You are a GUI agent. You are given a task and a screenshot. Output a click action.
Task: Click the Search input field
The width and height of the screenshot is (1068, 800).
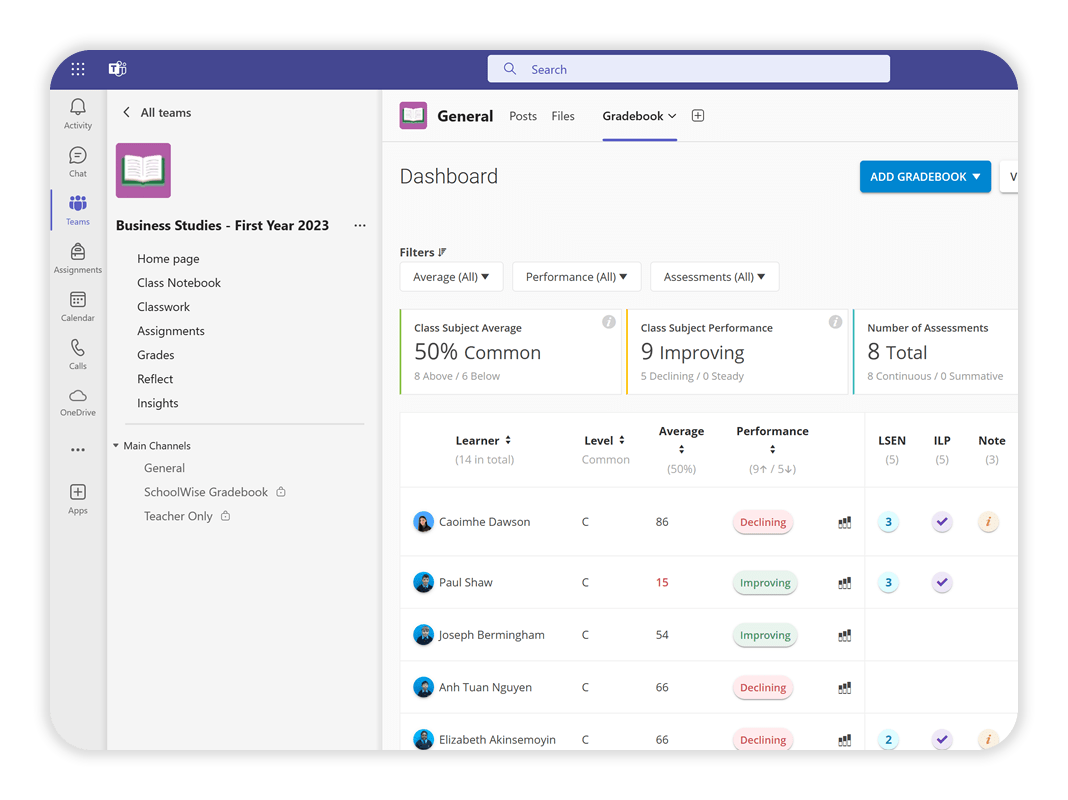(x=688, y=68)
